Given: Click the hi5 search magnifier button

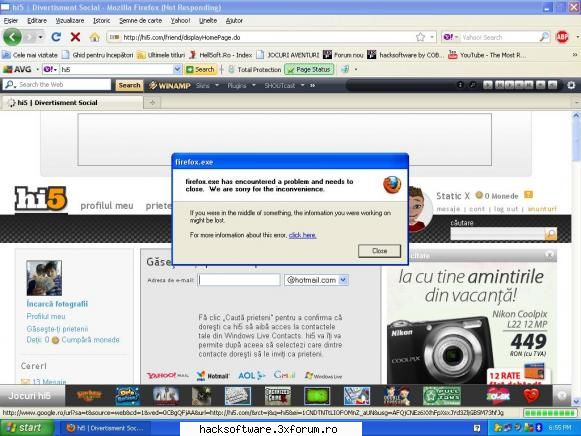Looking at the screenshot, I should [x=551, y=234].
